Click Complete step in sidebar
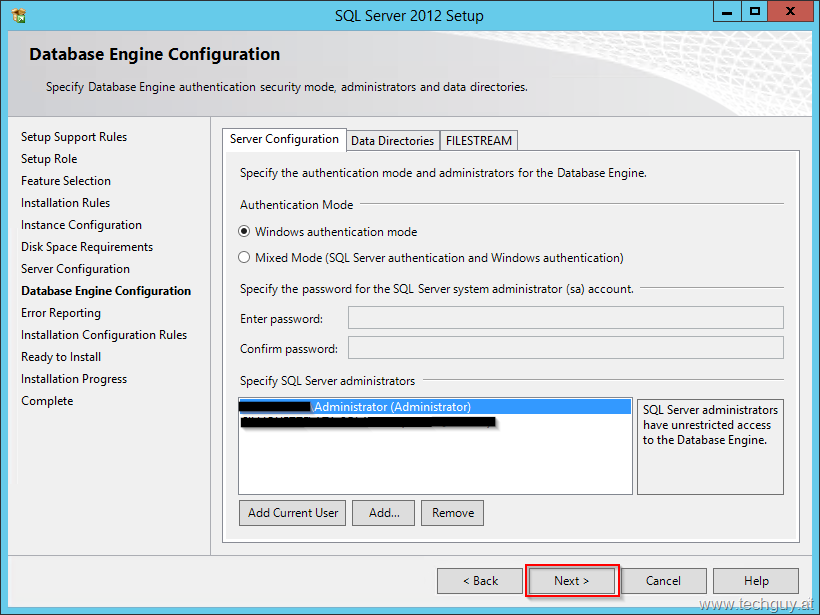 [47, 401]
